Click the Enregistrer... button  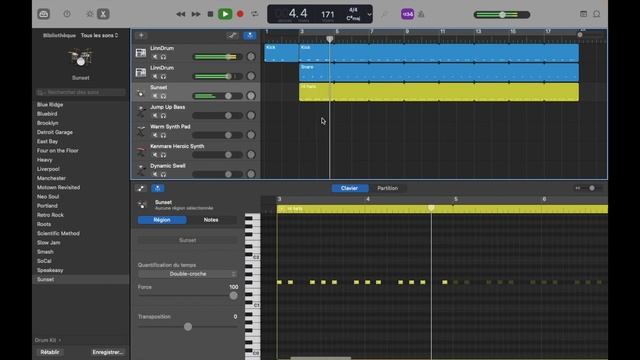point(107,352)
